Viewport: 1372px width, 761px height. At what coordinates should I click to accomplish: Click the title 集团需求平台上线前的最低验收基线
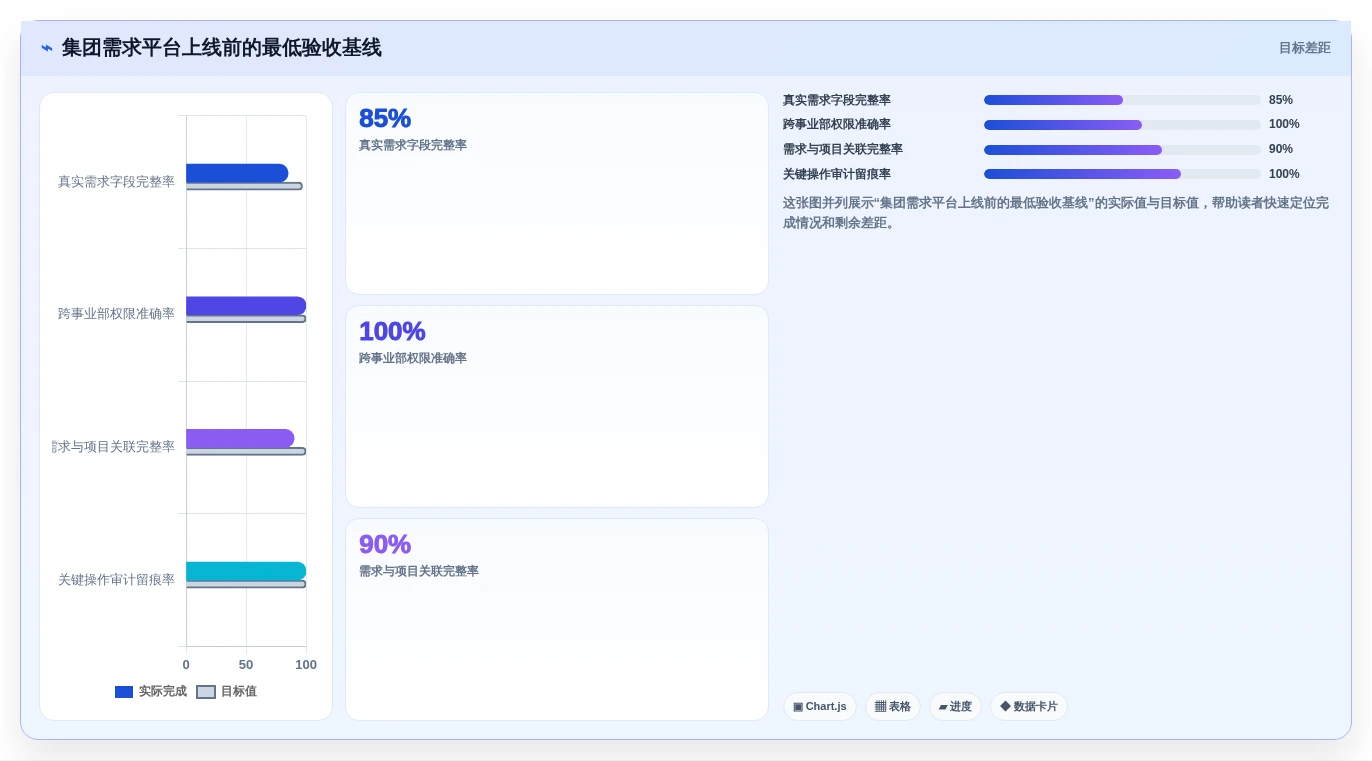(221, 48)
